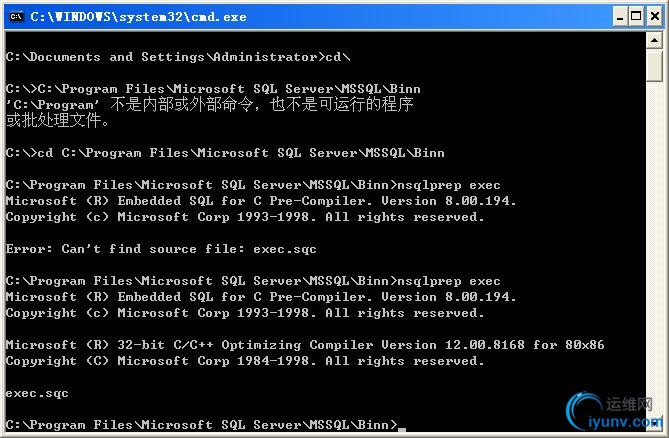This screenshot has height=438, width=669.
Task: Click the vertical scrollbar thumb
Action: pyautogui.click(x=654, y=65)
